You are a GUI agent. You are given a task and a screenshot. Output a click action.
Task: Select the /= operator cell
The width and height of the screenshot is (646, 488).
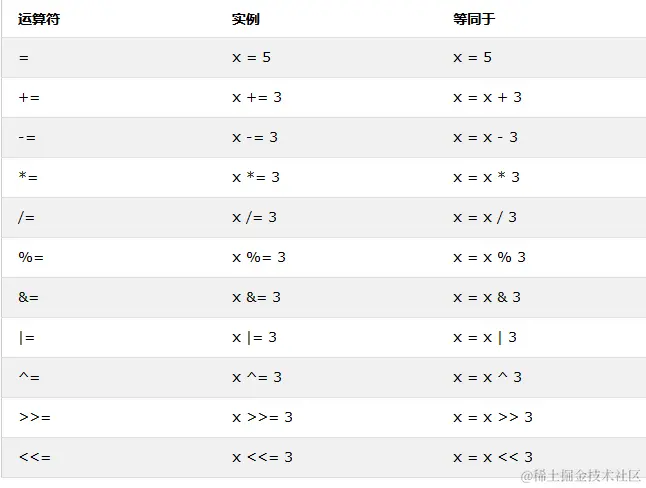[x=26, y=217]
